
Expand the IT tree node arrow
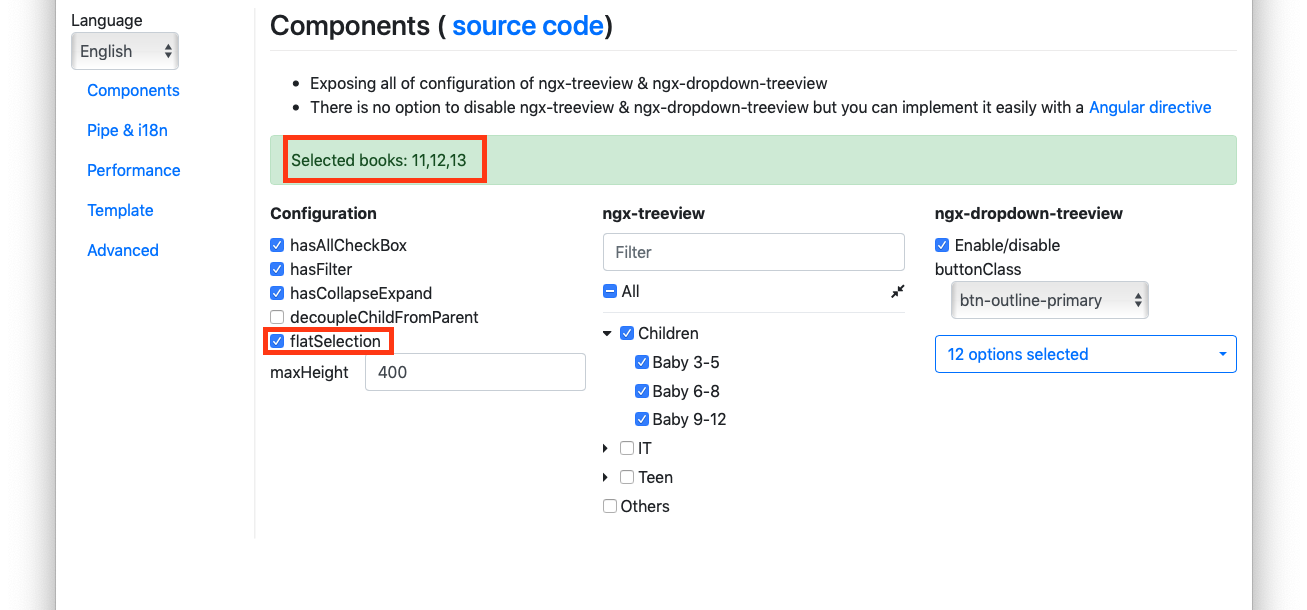pyautogui.click(x=606, y=448)
